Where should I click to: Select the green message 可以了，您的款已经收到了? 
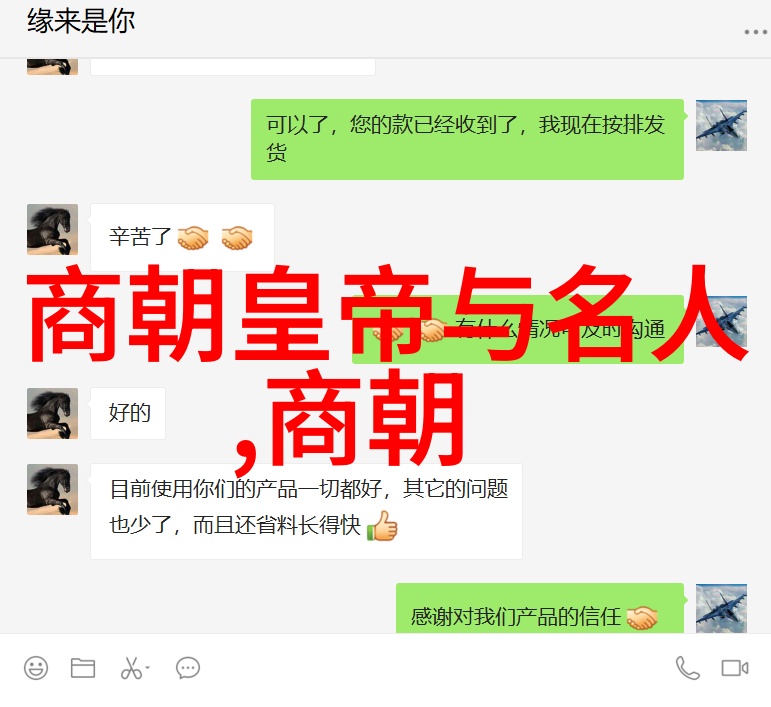[x=467, y=140]
